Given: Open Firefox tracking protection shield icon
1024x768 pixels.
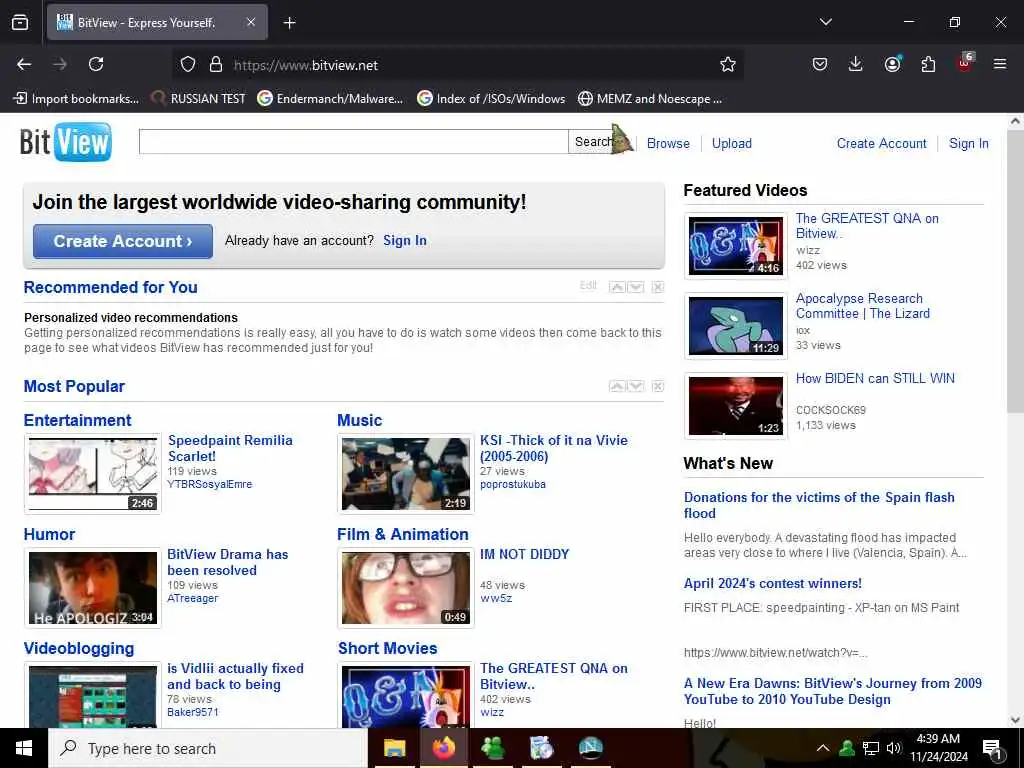Looking at the screenshot, I should click(188, 65).
